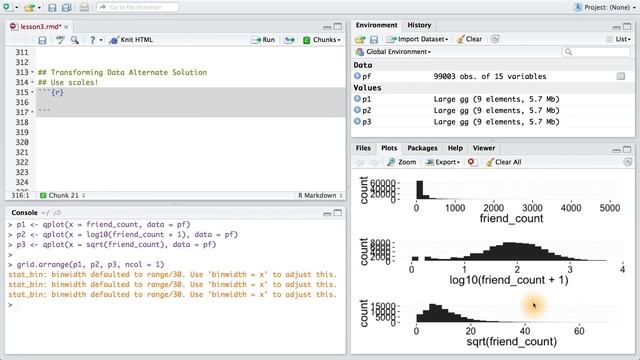Click the Clear All plots button
Image resolution: width=640 pixels, height=360 pixels.
point(504,162)
